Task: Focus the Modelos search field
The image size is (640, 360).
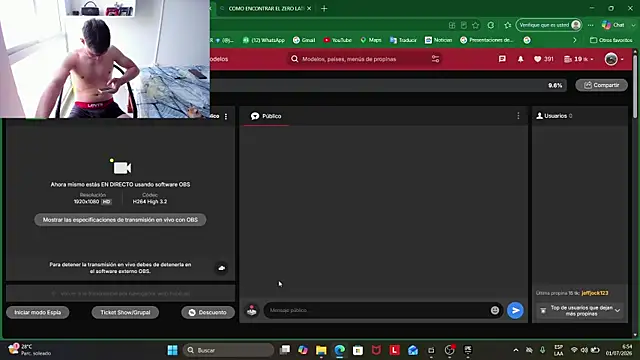Action: [364, 59]
